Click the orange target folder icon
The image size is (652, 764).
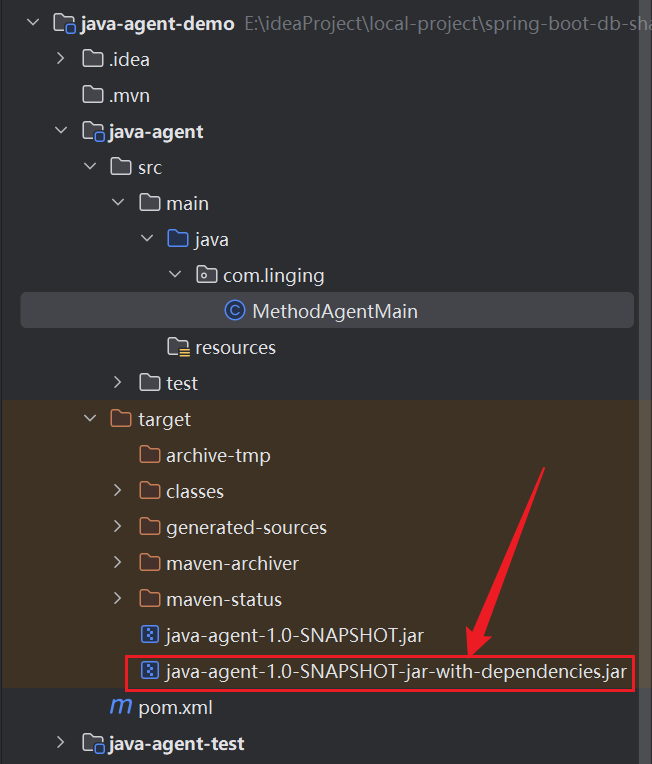click(121, 419)
